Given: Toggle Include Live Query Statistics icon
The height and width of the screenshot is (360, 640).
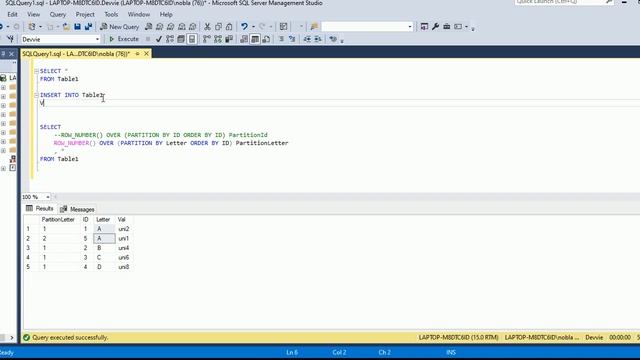Looking at the screenshot, I should click(218, 39).
